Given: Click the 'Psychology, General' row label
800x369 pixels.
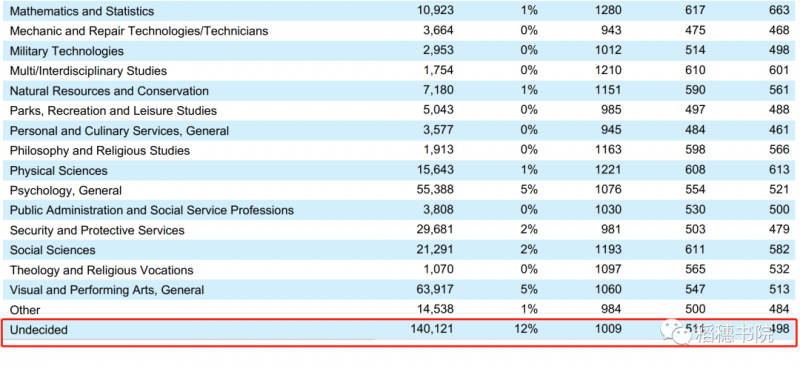Looking at the screenshot, I should 66,190.
